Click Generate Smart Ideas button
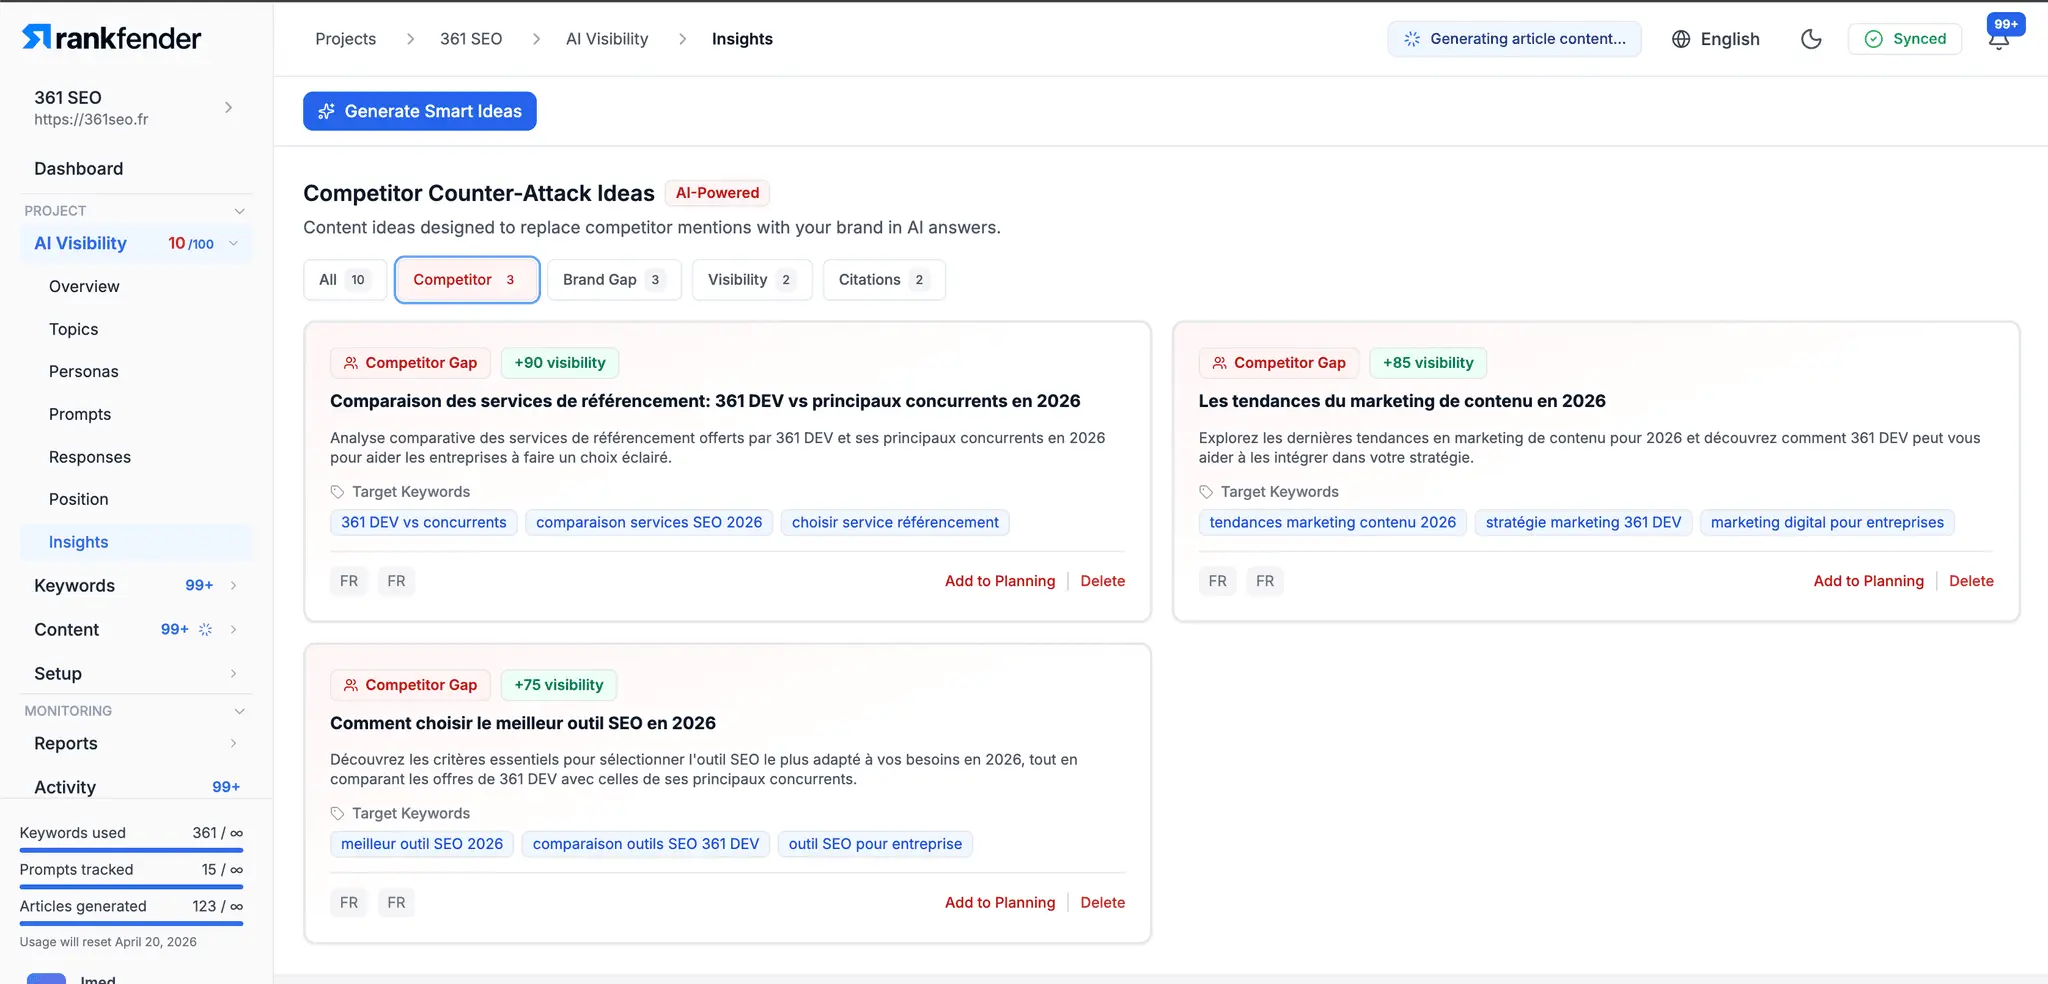The width and height of the screenshot is (2048, 984). pos(420,111)
